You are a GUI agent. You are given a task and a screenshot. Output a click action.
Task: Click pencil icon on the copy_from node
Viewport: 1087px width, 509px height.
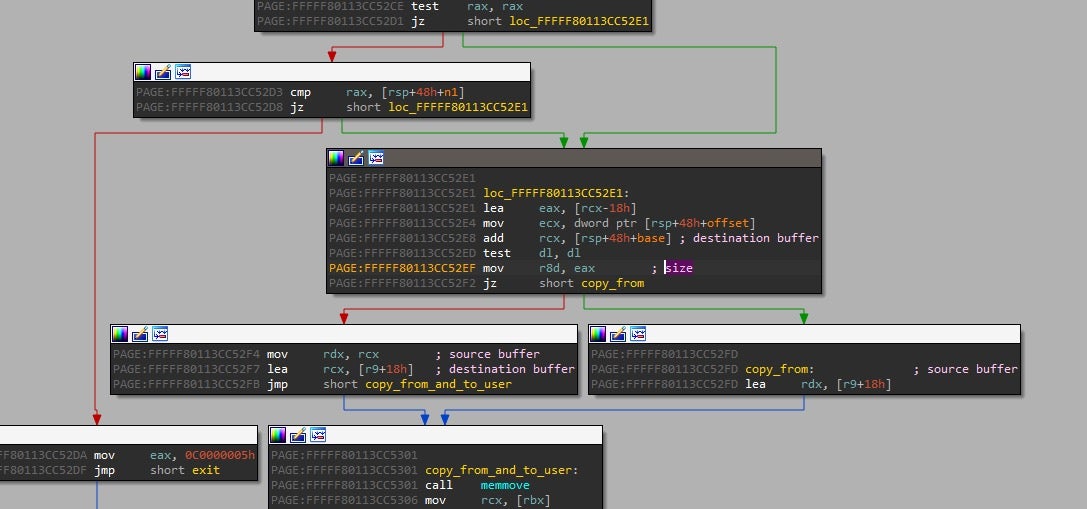click(x=618, y=333)
